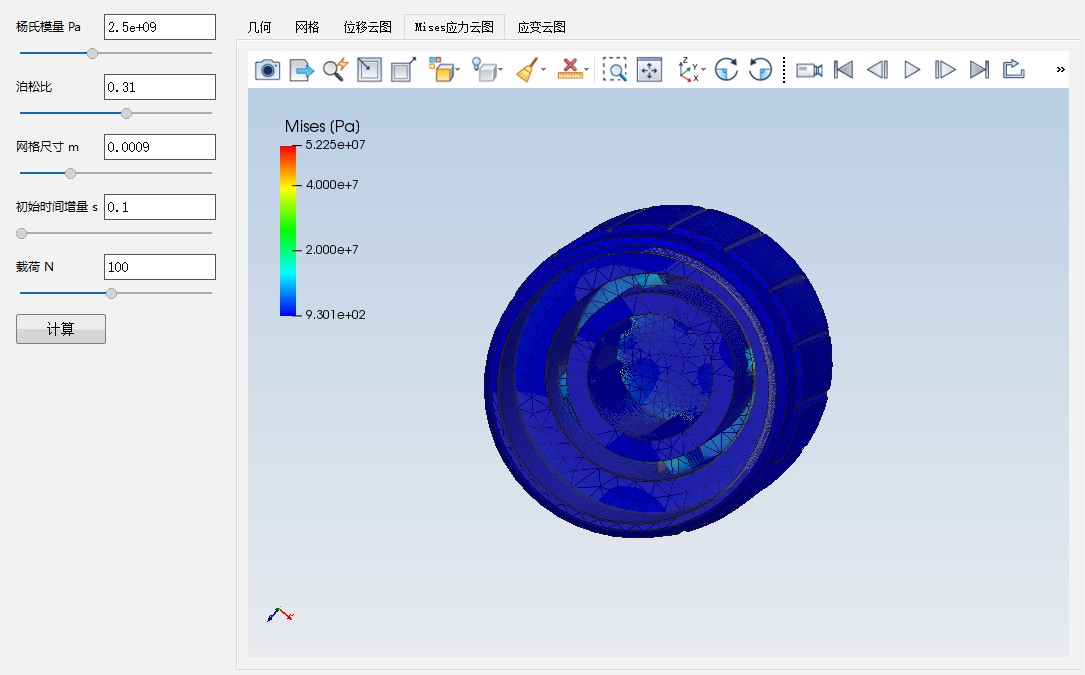The width and height of the screenshot is (1085, 675).
Task: Click the ruler measurement delete icon
Action: coord(569,69)
